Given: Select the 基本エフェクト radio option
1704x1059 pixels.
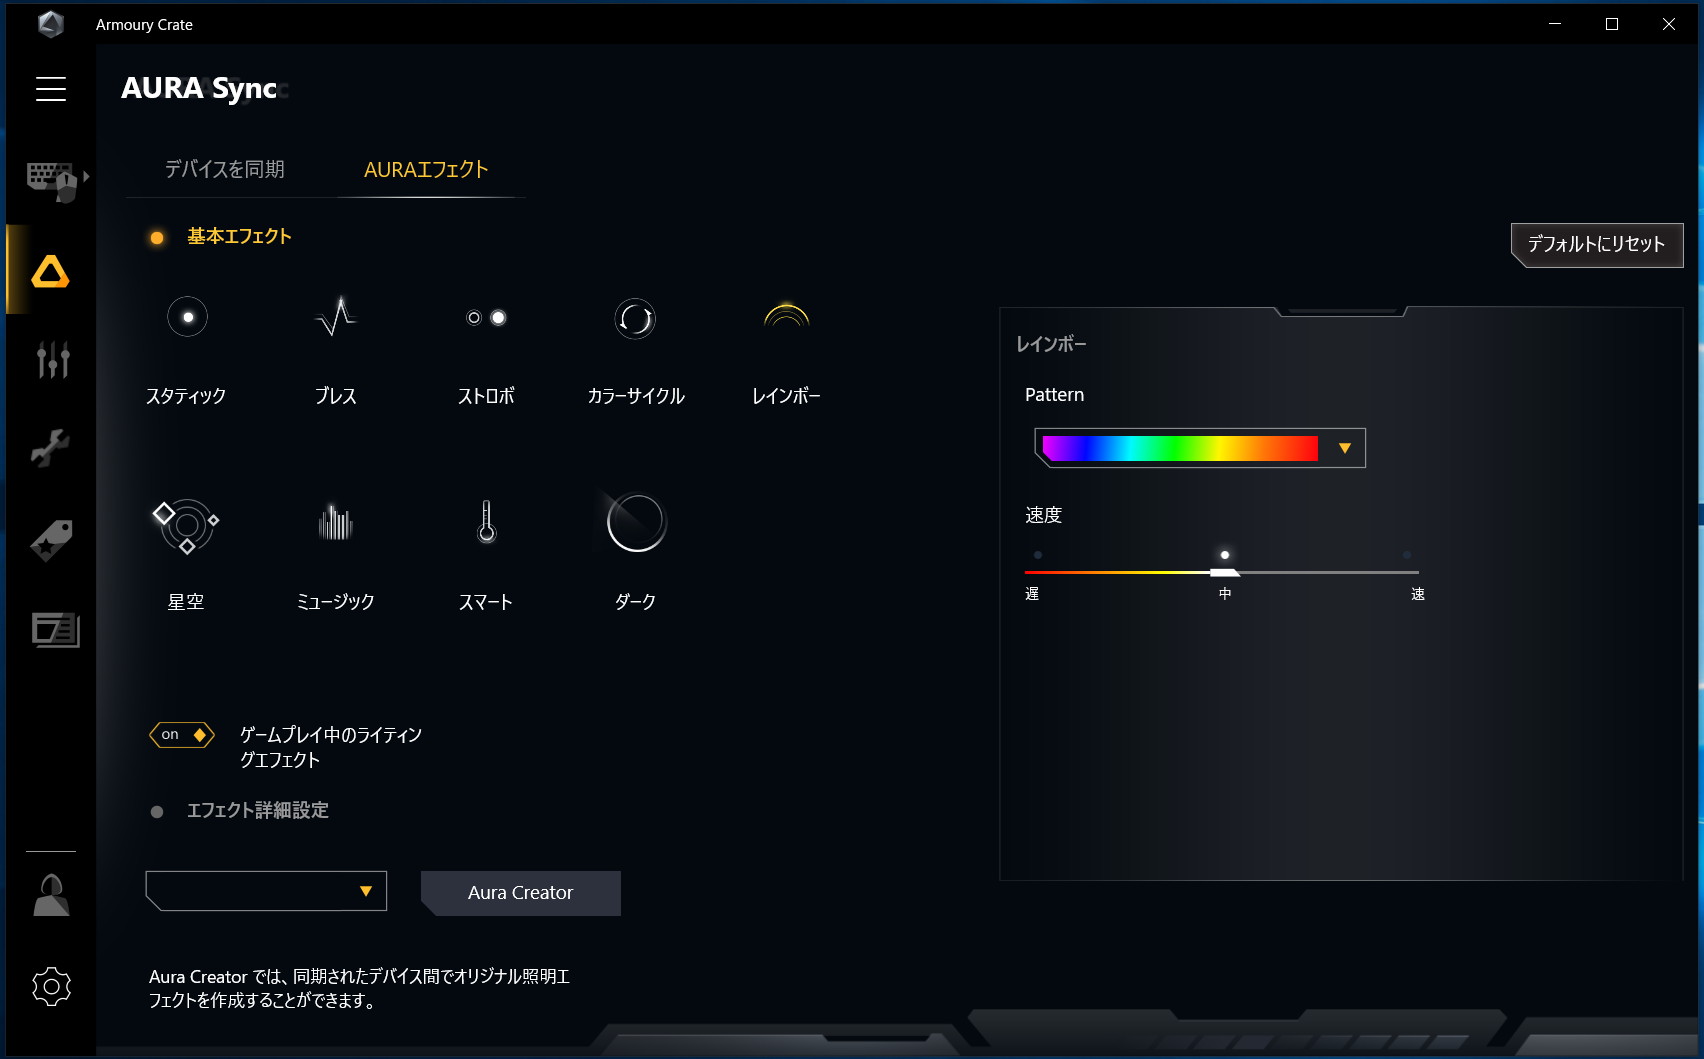Looking at the screenshot, I should tap(157, 238).
